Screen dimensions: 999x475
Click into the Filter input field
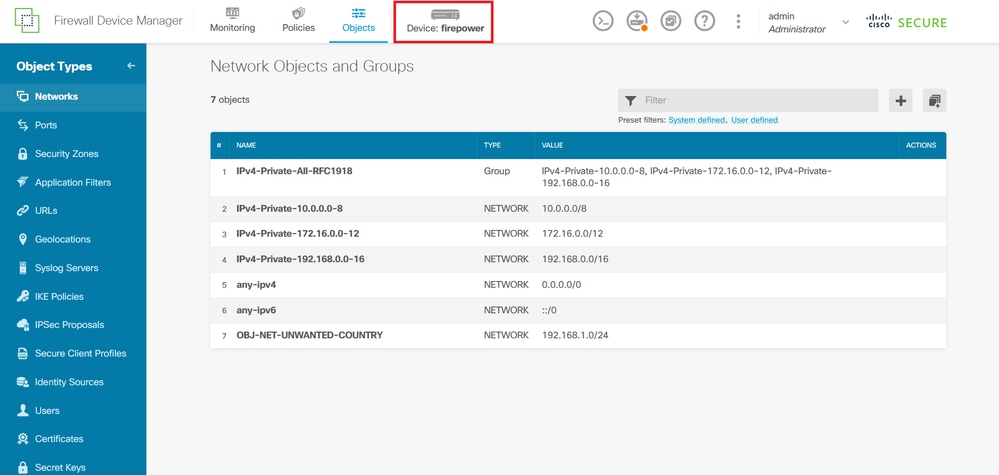(x=748, y=101)
